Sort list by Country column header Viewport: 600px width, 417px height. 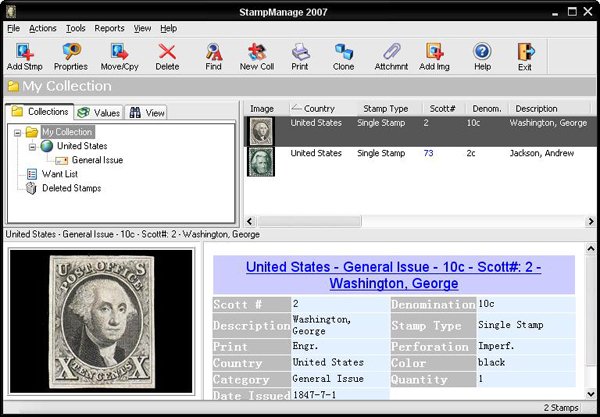click(x=320, y=108)
